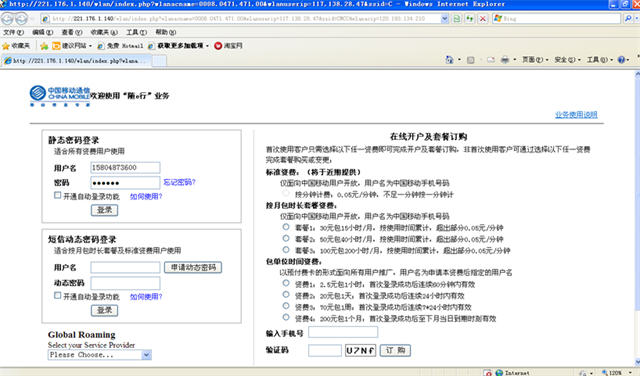Expand the Home button dropdown arrow
This screenshot has width=640, height=376.
pos(459,60)
